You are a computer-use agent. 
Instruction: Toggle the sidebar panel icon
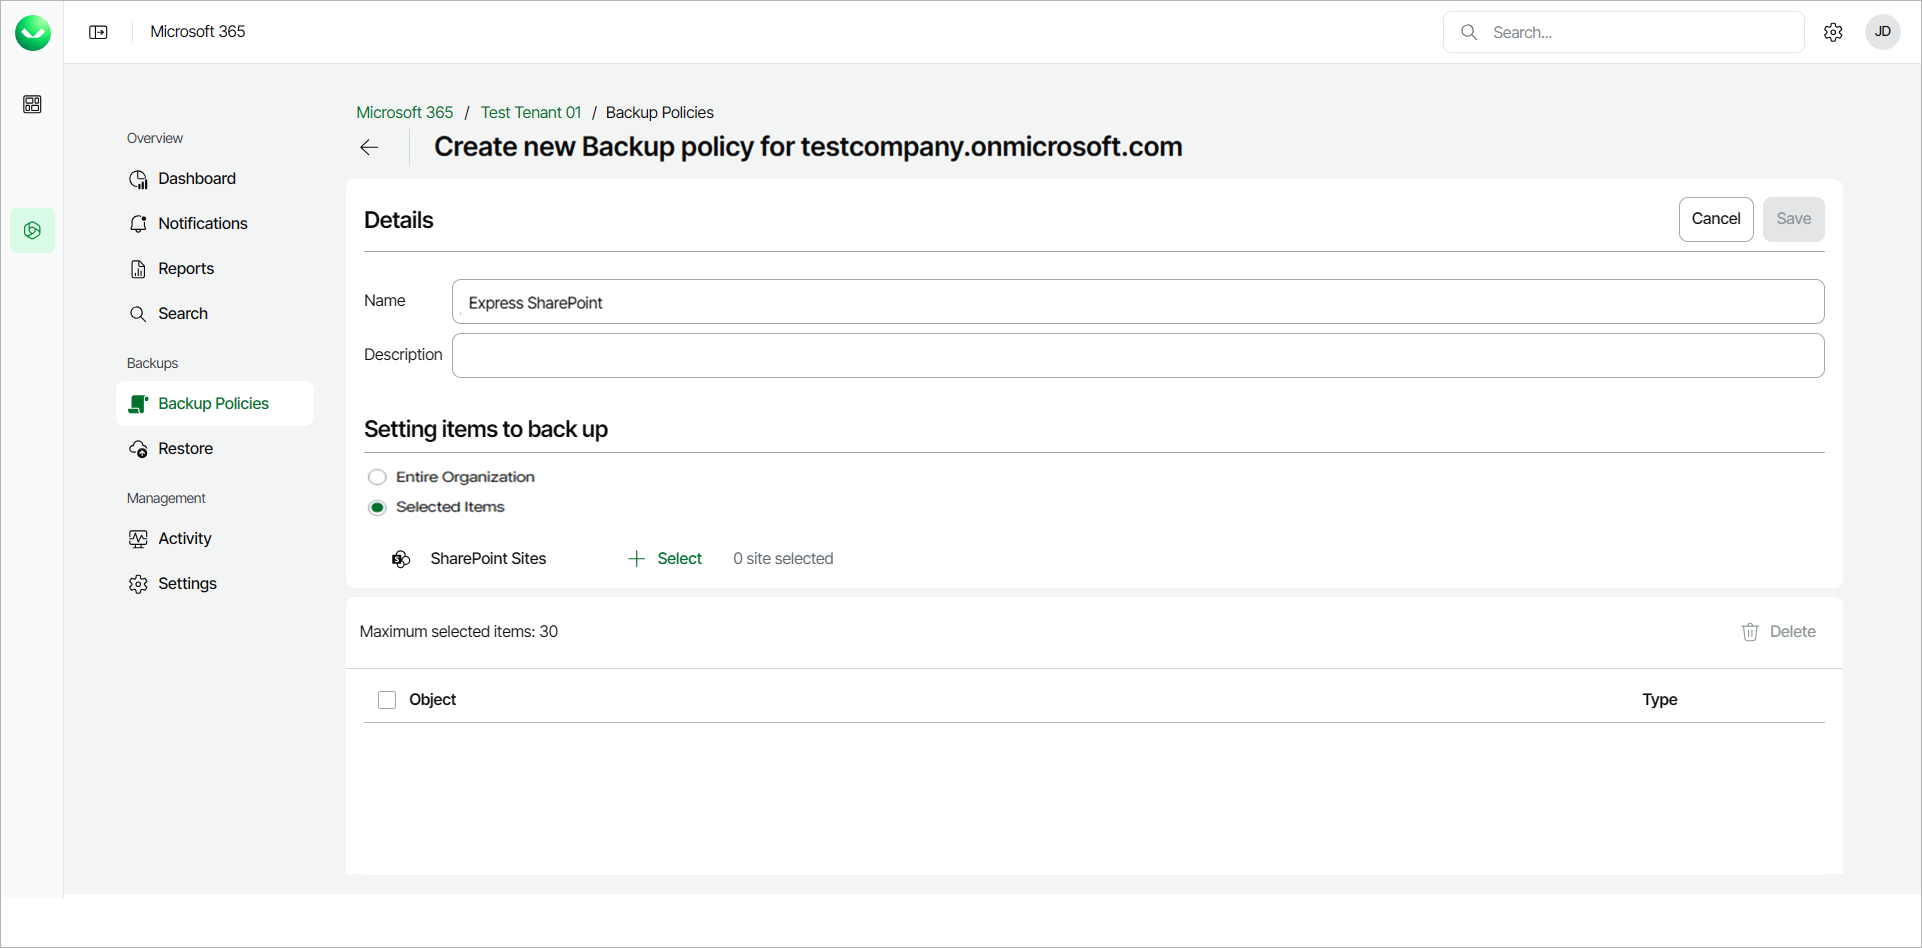[x=98, y=32]
